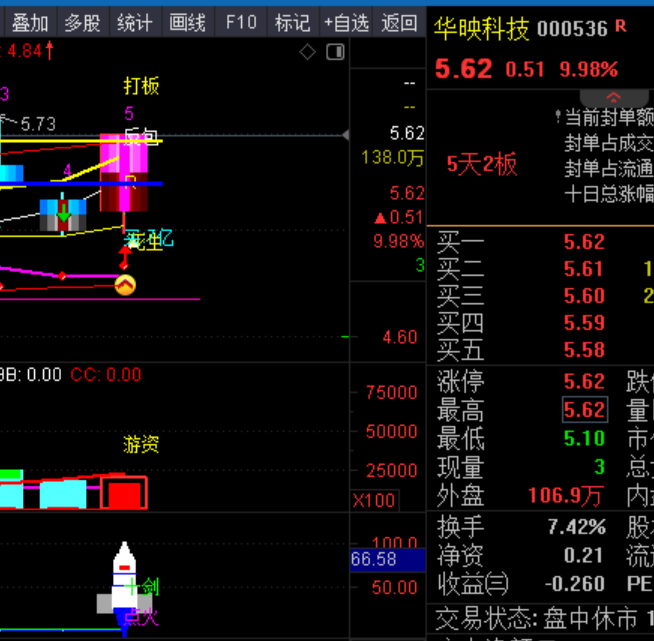The height and width of the screenshot is (641, 654).
Task: Collapse the limit-up info panel chevron
Action: click(614, 98)
